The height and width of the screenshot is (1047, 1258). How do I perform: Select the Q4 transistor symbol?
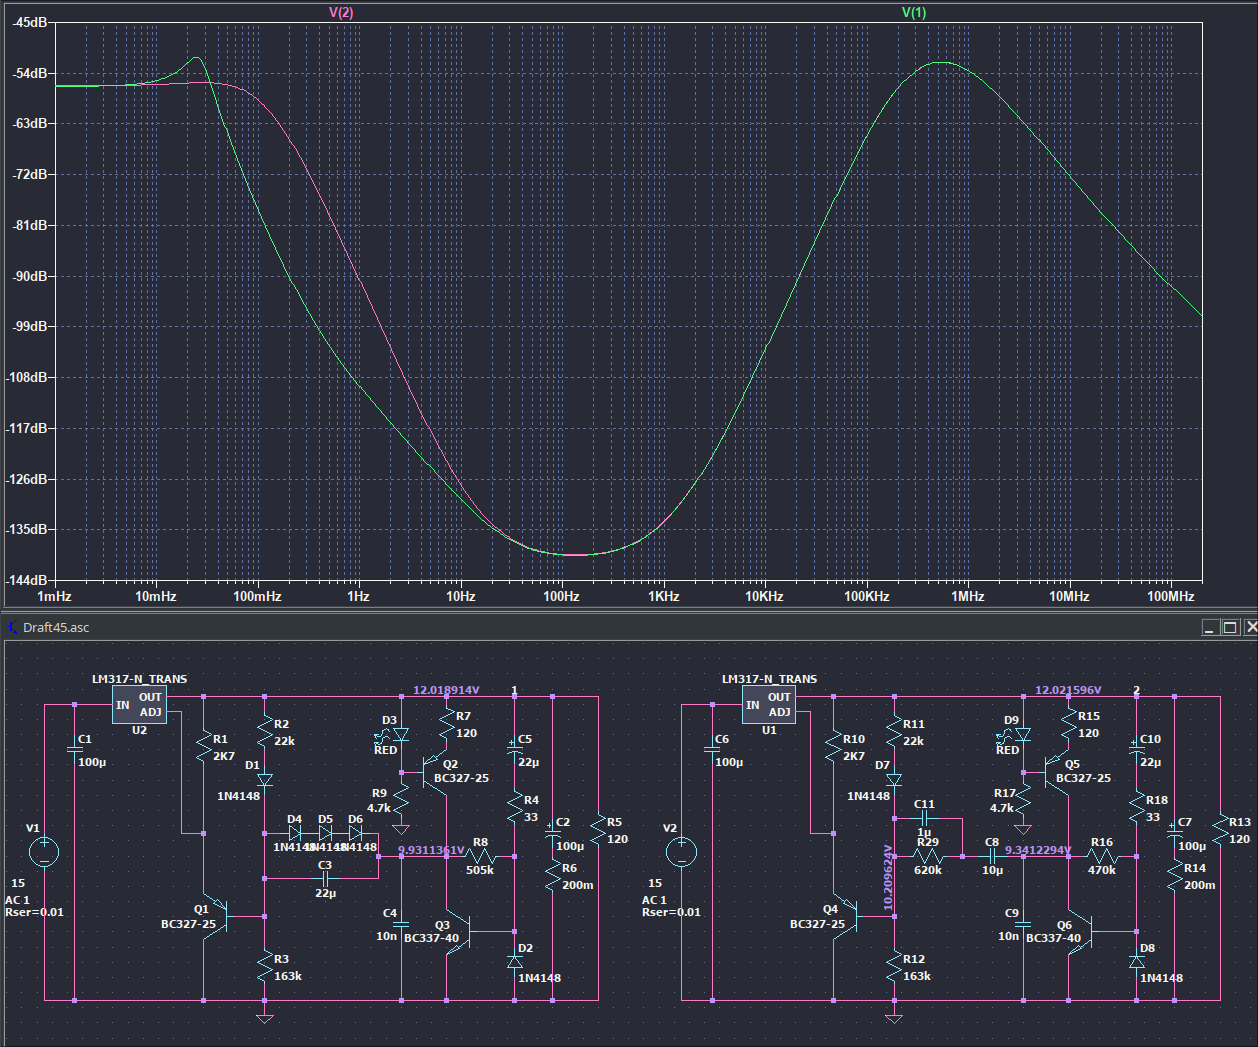point(846,915)
